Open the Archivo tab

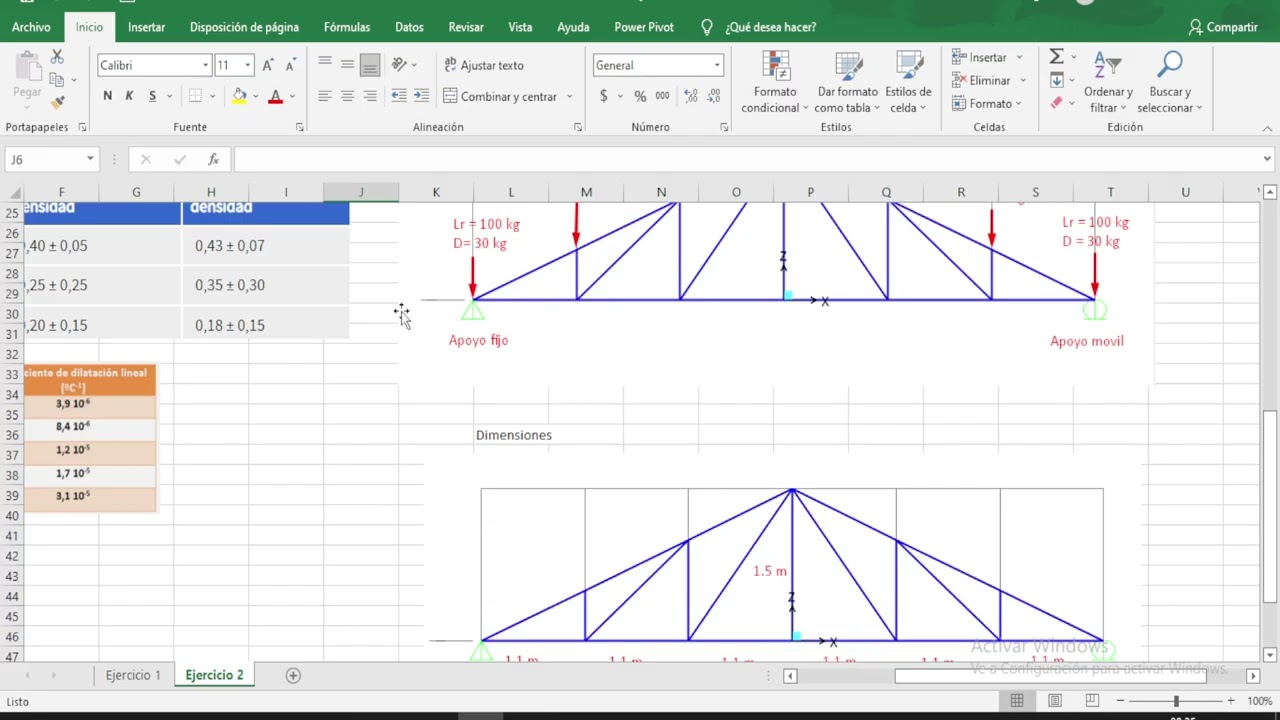[31, 27]
